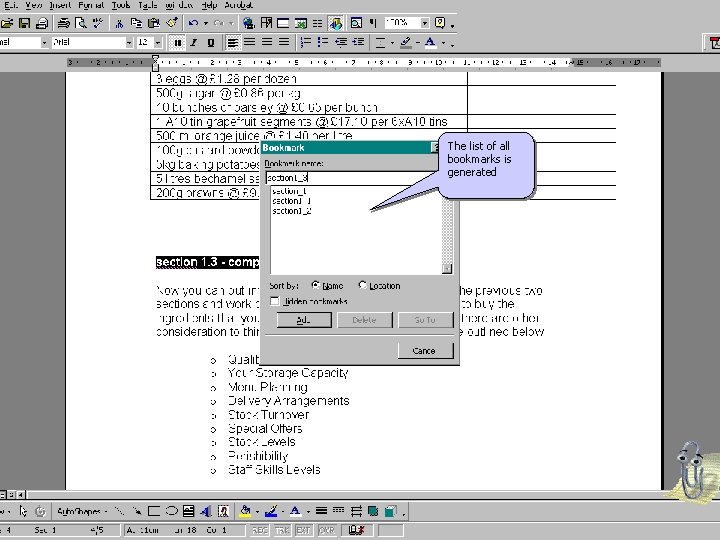
Task: Toggle Italic formatting
Action: pos(194,43)
